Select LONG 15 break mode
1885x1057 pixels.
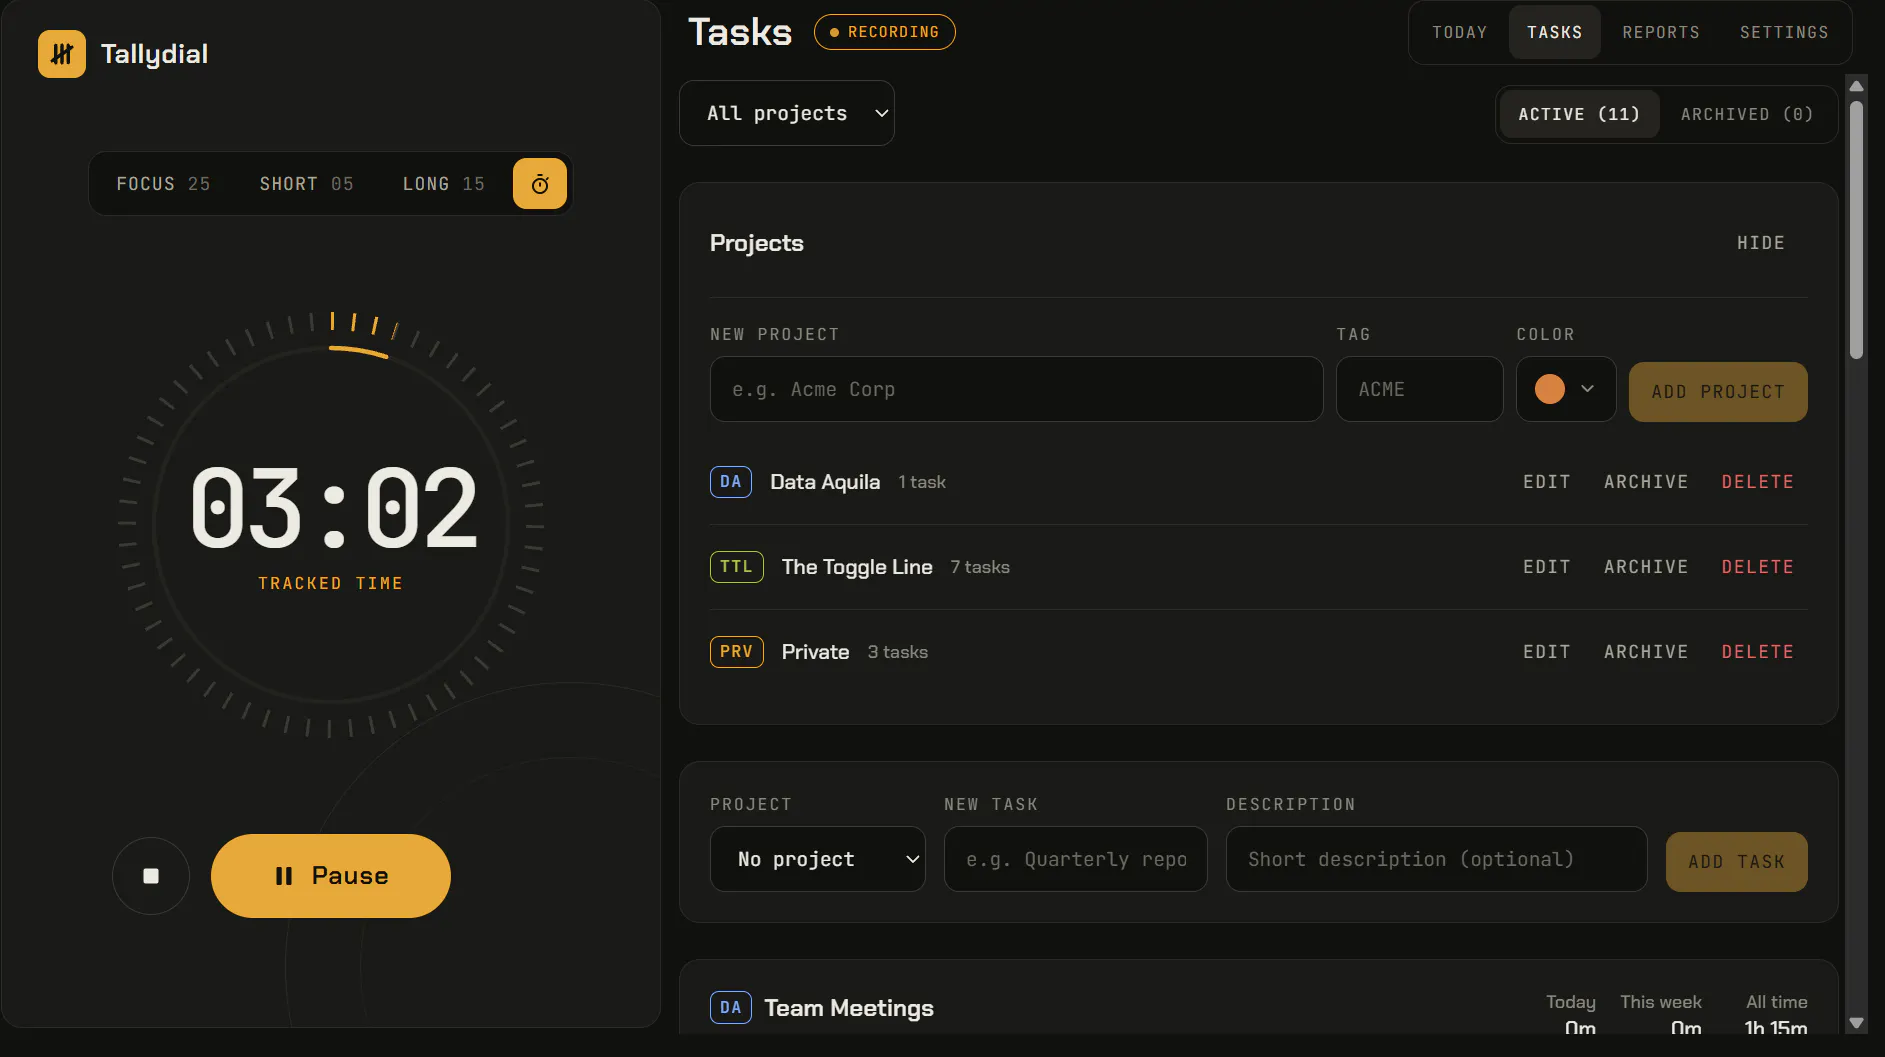pyautogui.click(x=443, y=184)
